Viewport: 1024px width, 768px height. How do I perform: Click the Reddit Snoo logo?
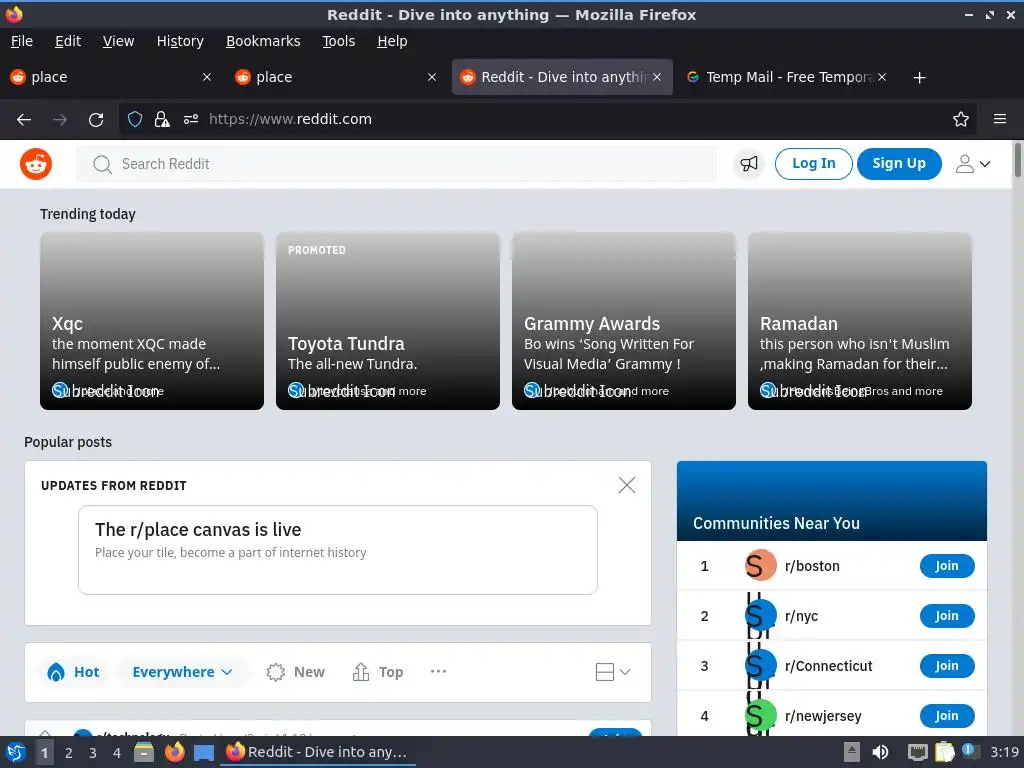pos(36,164)
